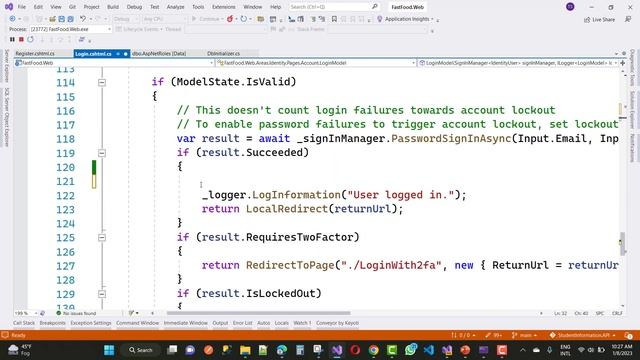Click the Bookmark icon in toolbar

click(x=334, y=19)
